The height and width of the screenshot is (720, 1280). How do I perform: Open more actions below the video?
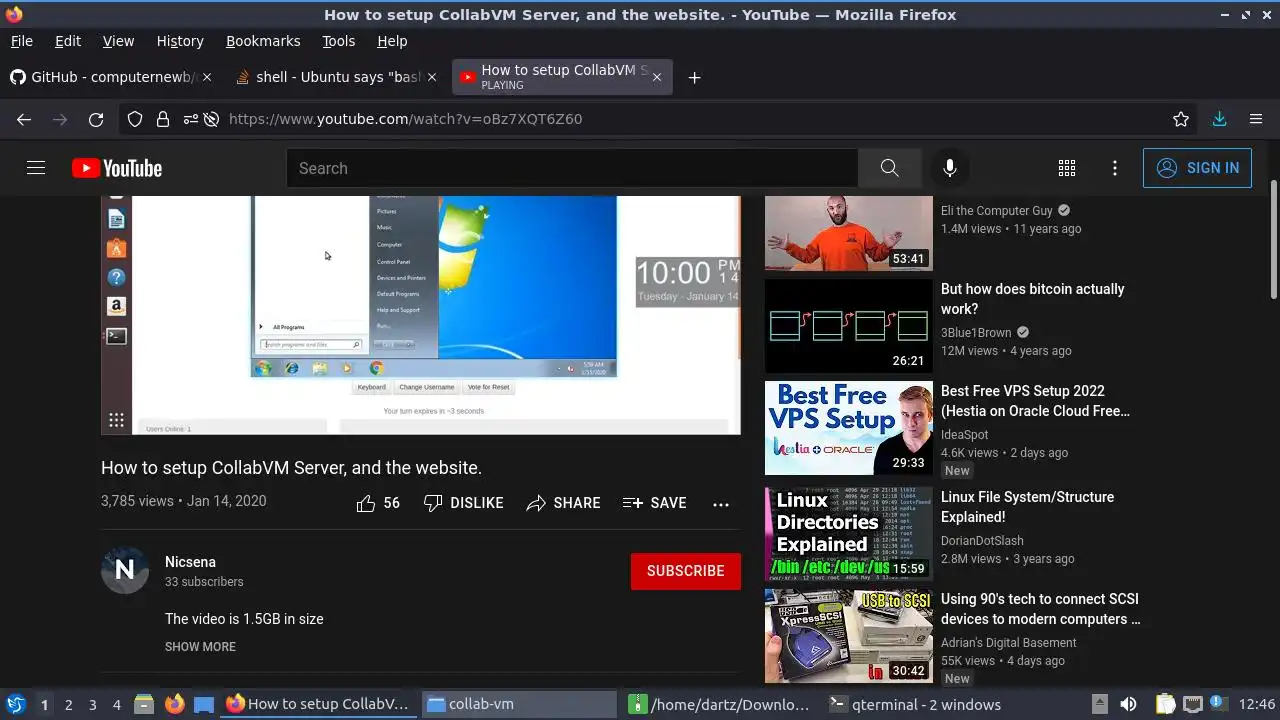tap(721, 504)
